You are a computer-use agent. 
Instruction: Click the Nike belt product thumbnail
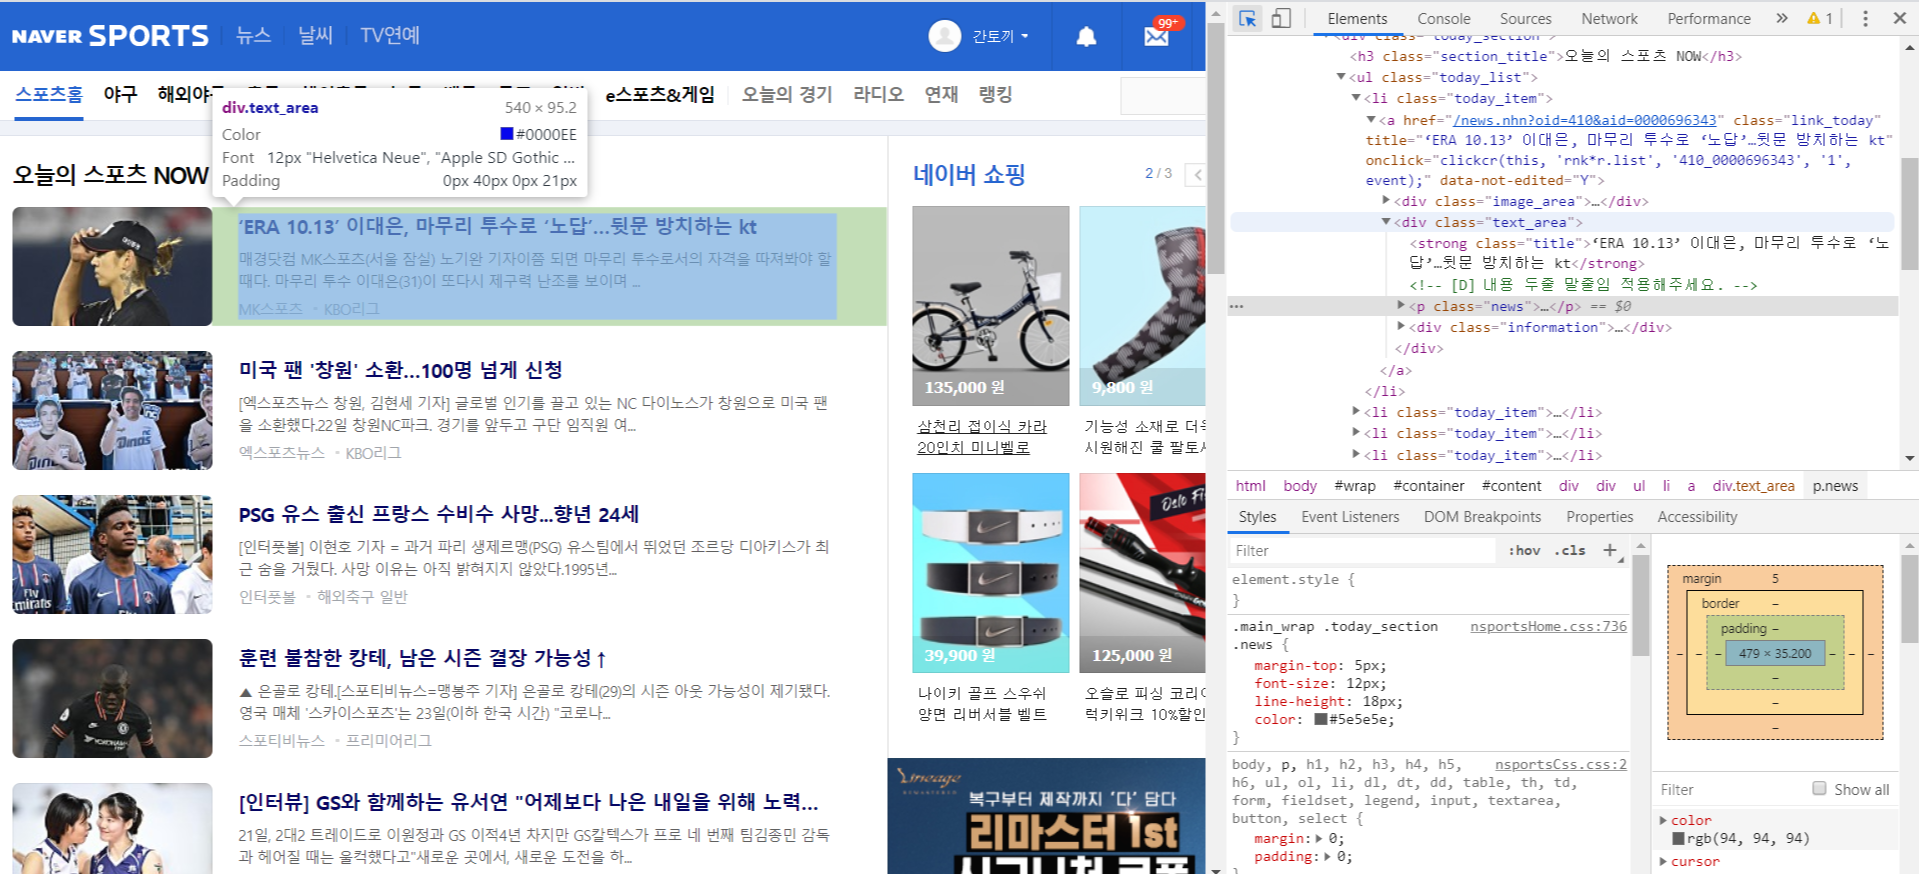990,573
